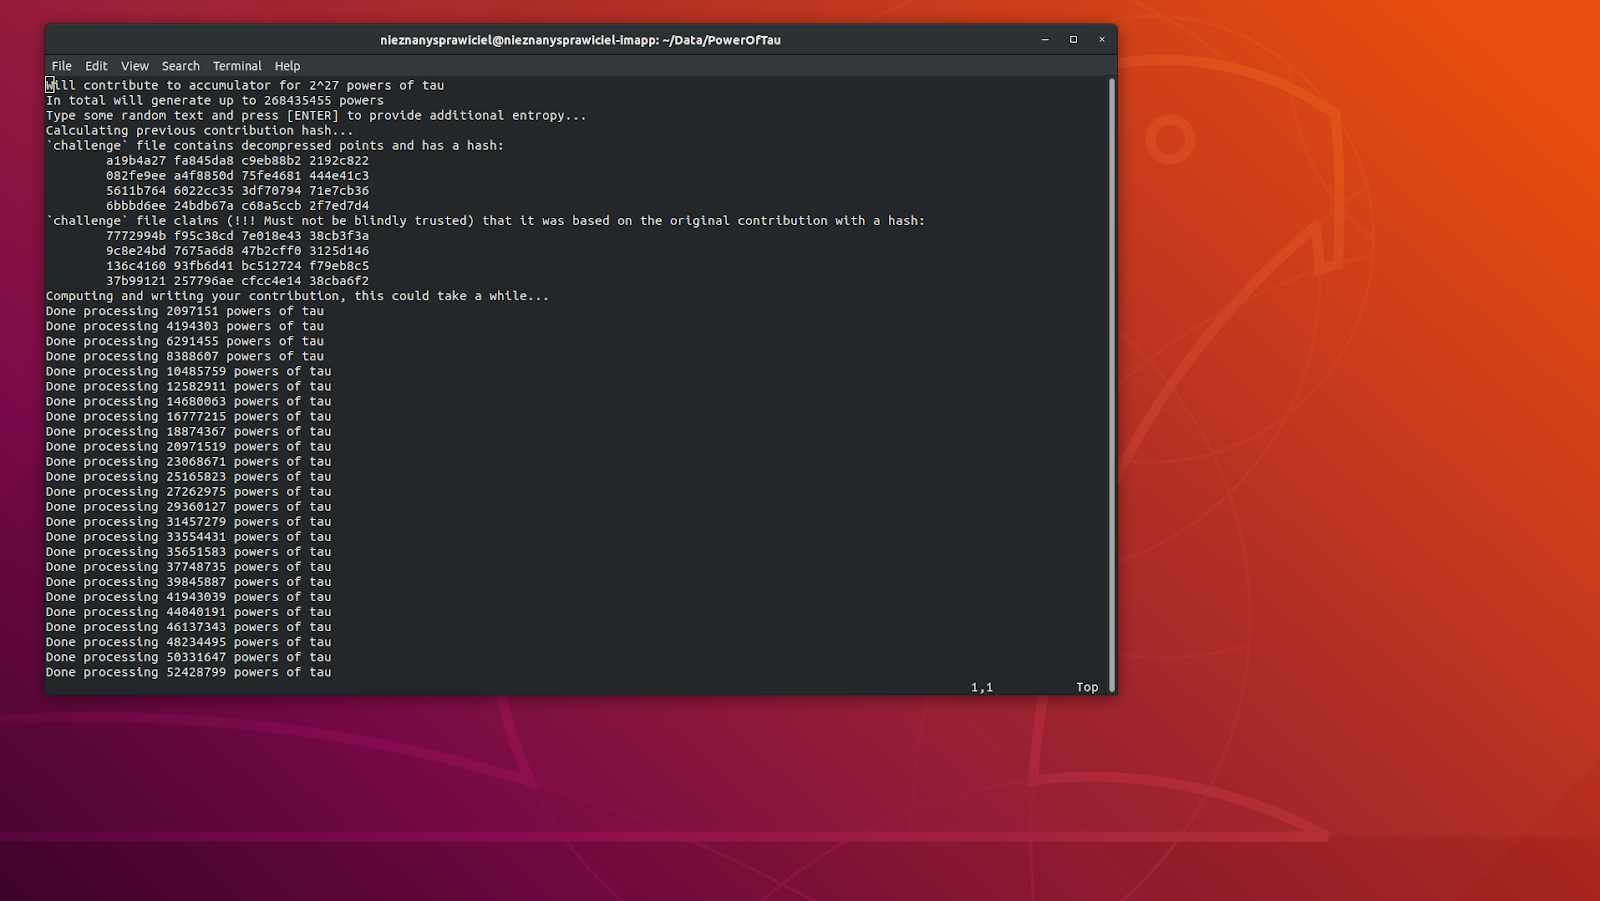Open the Edit menu
This screenshot has height=901, width=1600.
pos(96,66)
